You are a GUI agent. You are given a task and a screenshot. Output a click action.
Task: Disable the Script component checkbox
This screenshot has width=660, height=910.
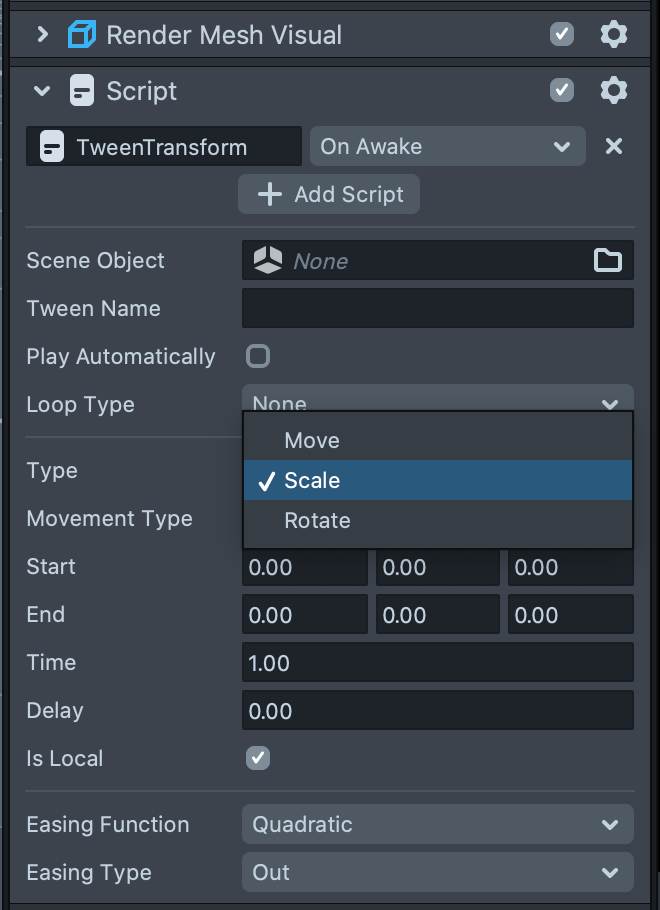tap(562, 91)
